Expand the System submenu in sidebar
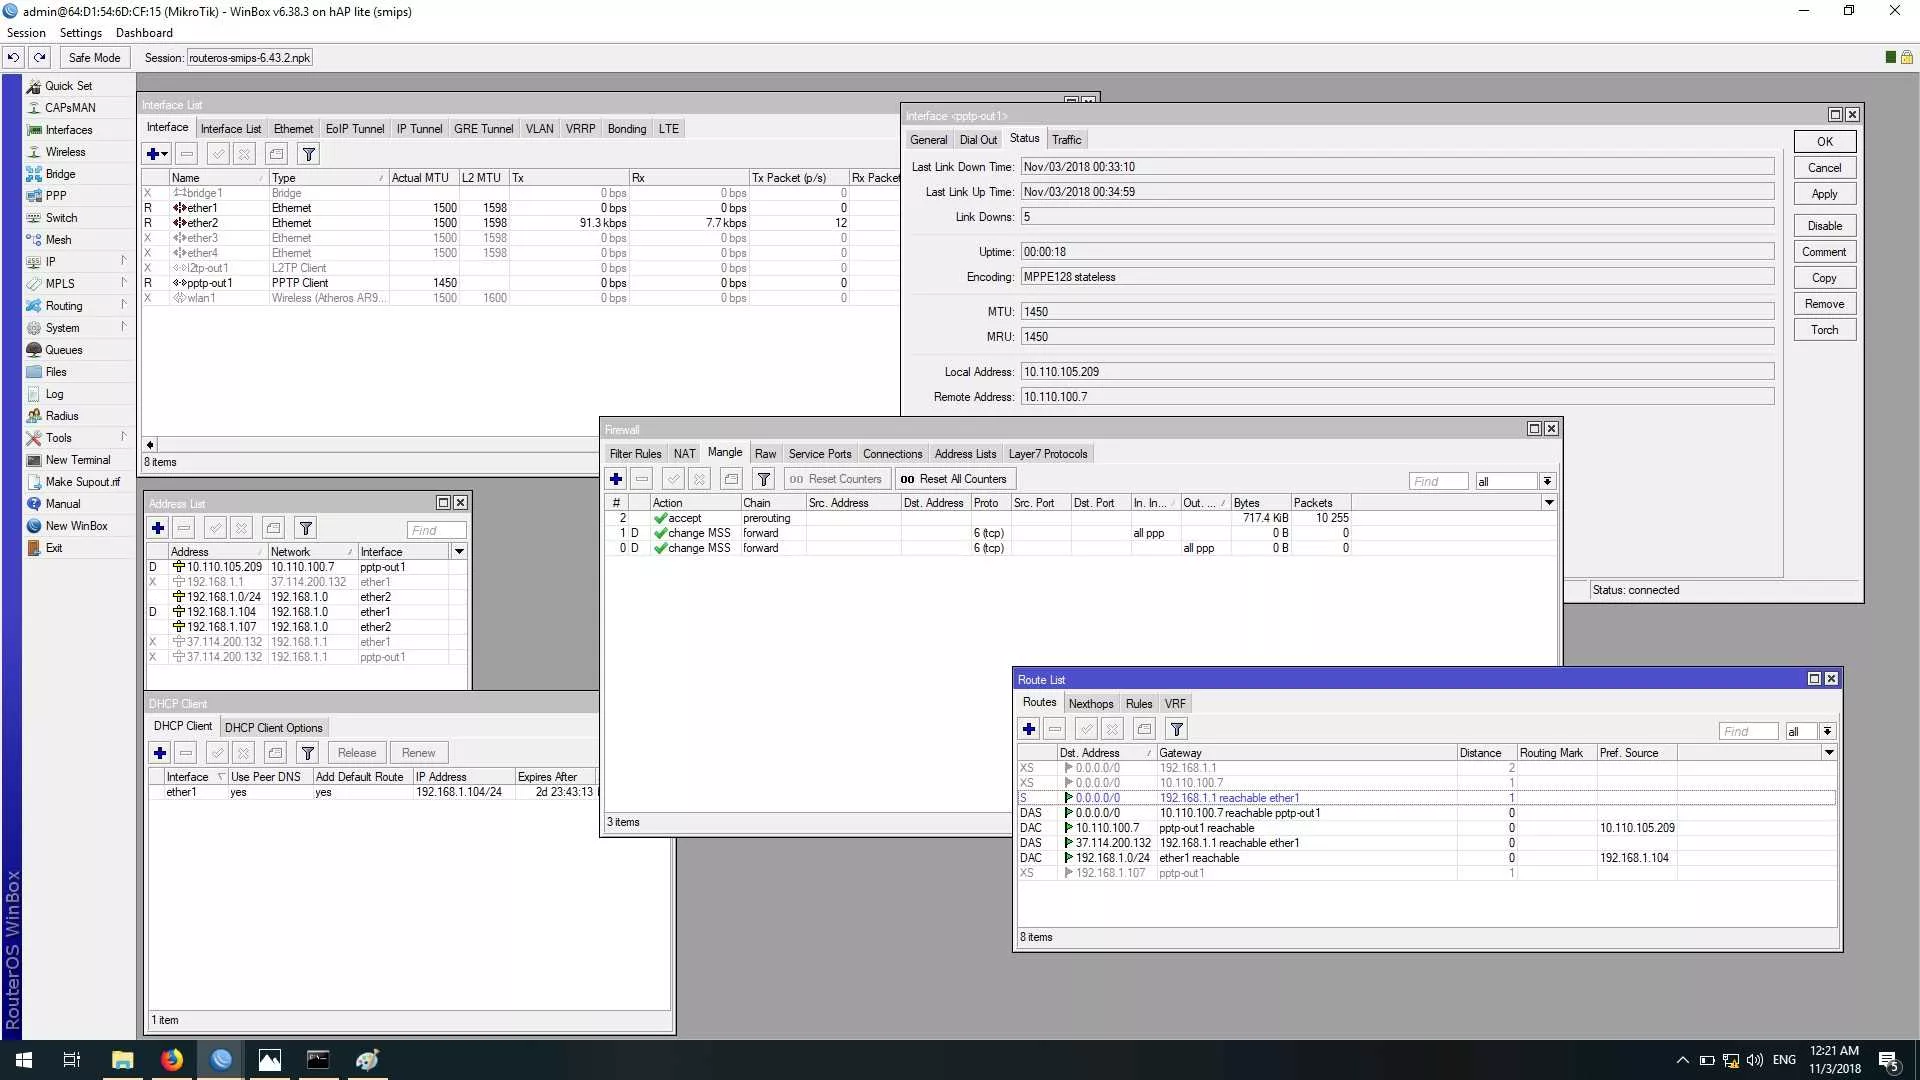The image size is (1920, 1080). point(78,328)
